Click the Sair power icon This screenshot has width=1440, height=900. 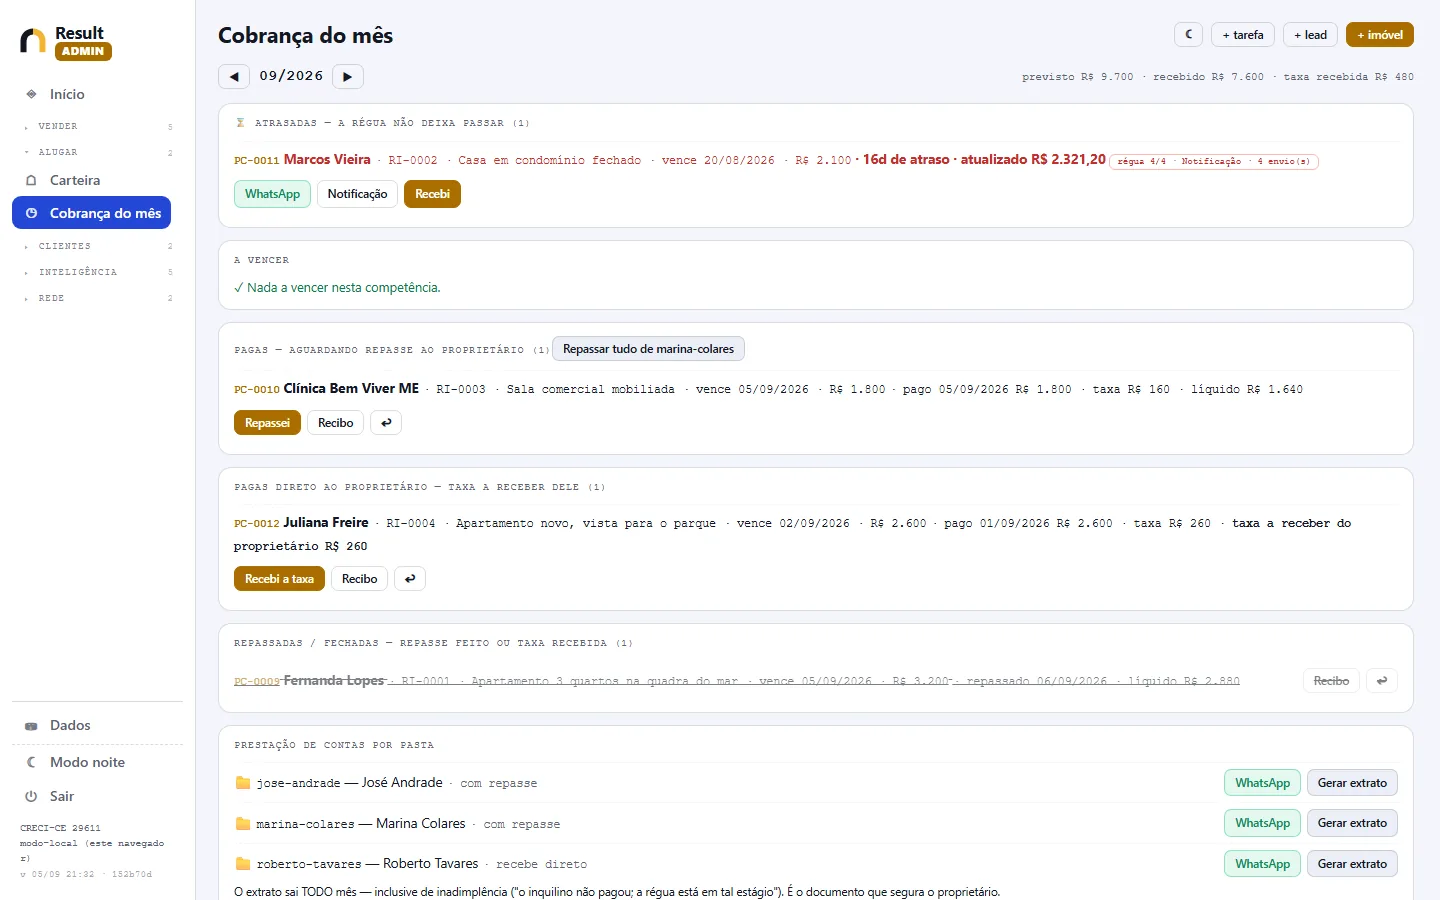pos(31,796)
